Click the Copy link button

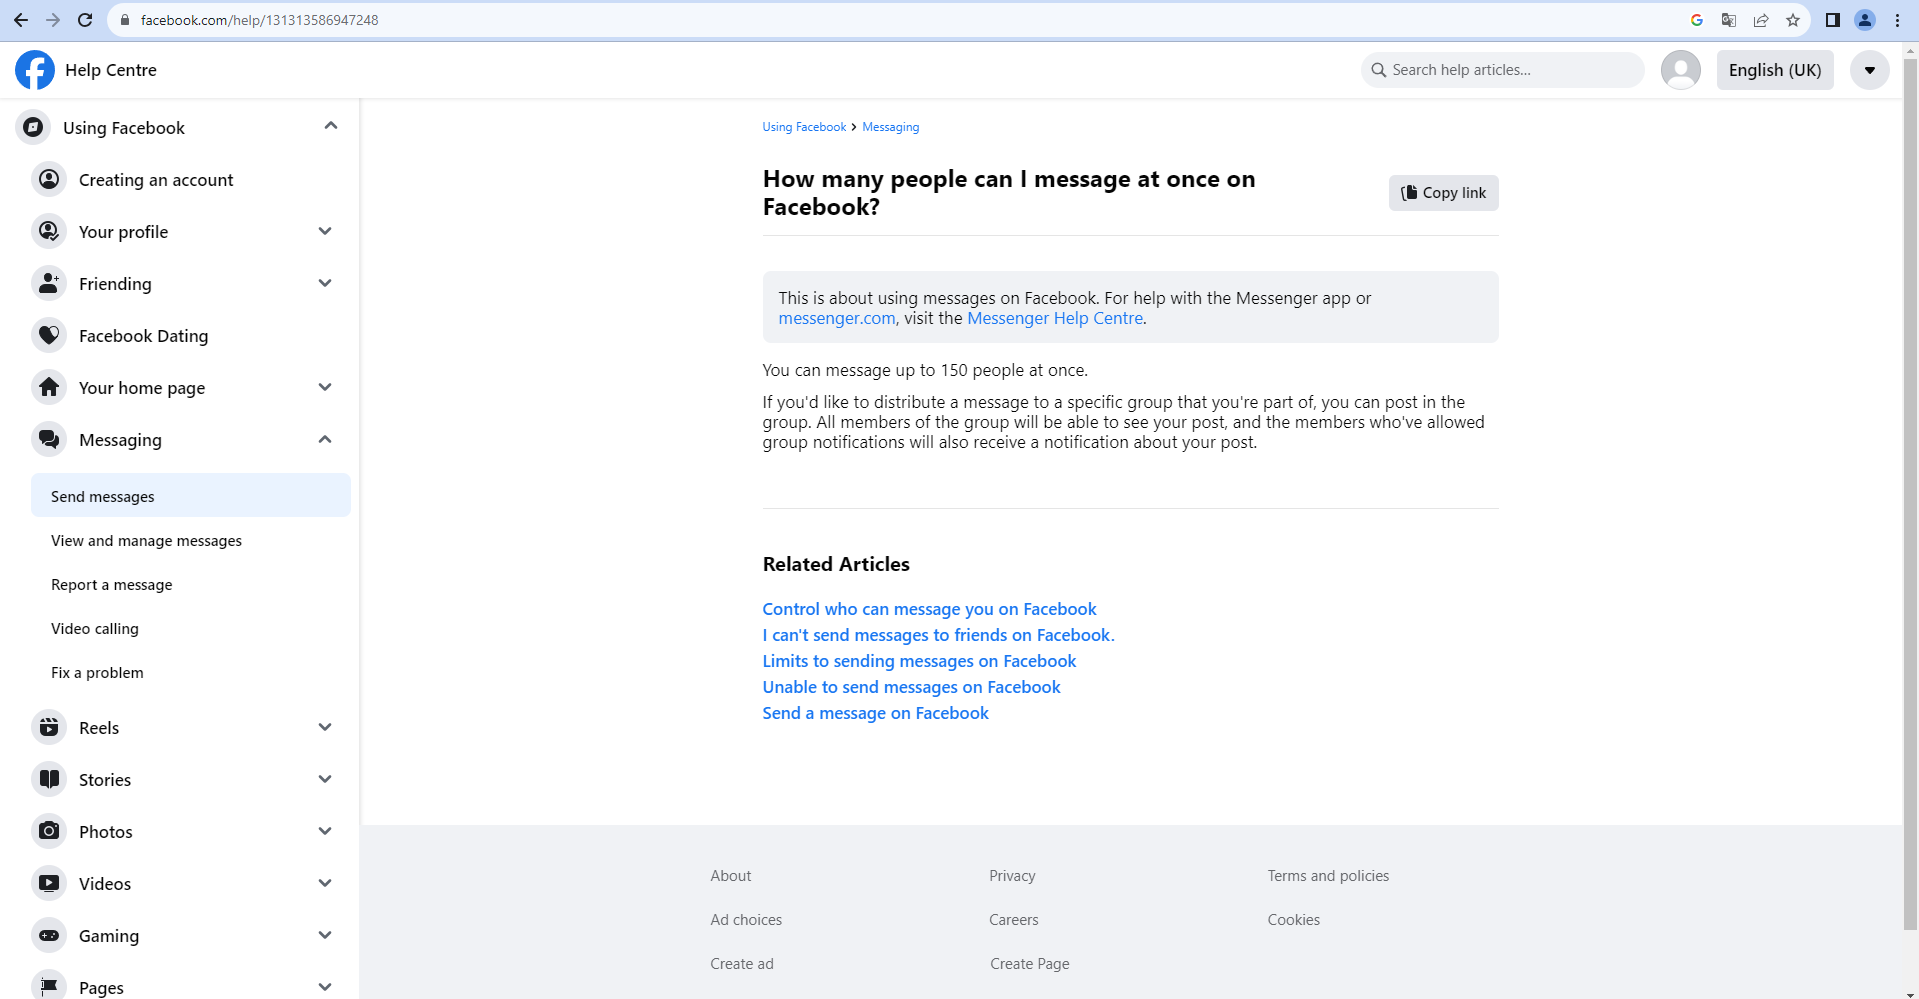tap(1443, 193)
